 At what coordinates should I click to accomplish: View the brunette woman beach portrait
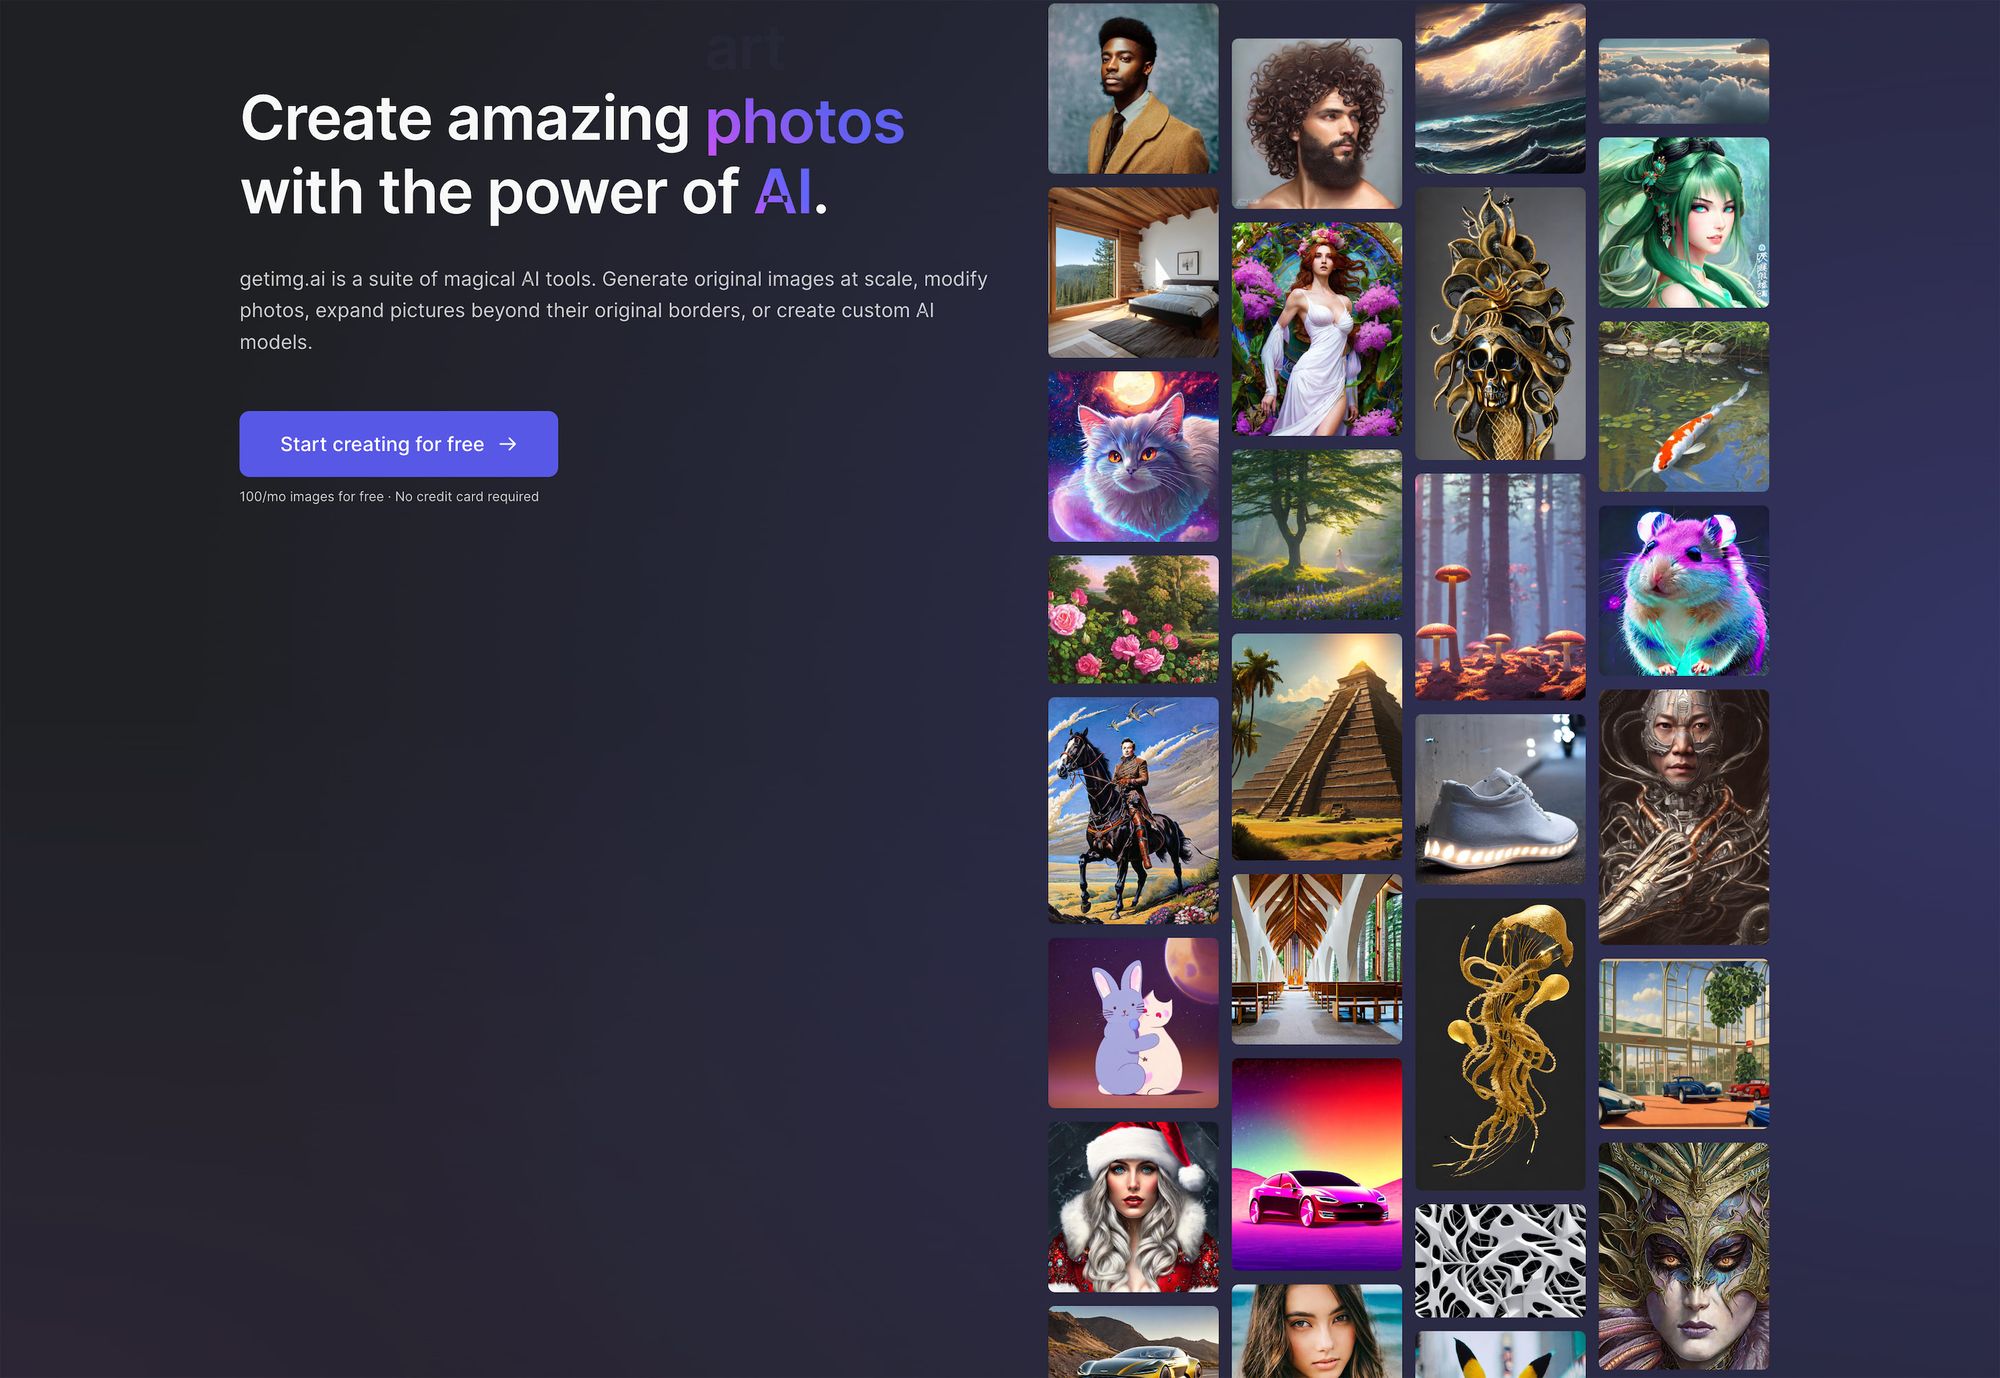(x=1316, y=1331)
